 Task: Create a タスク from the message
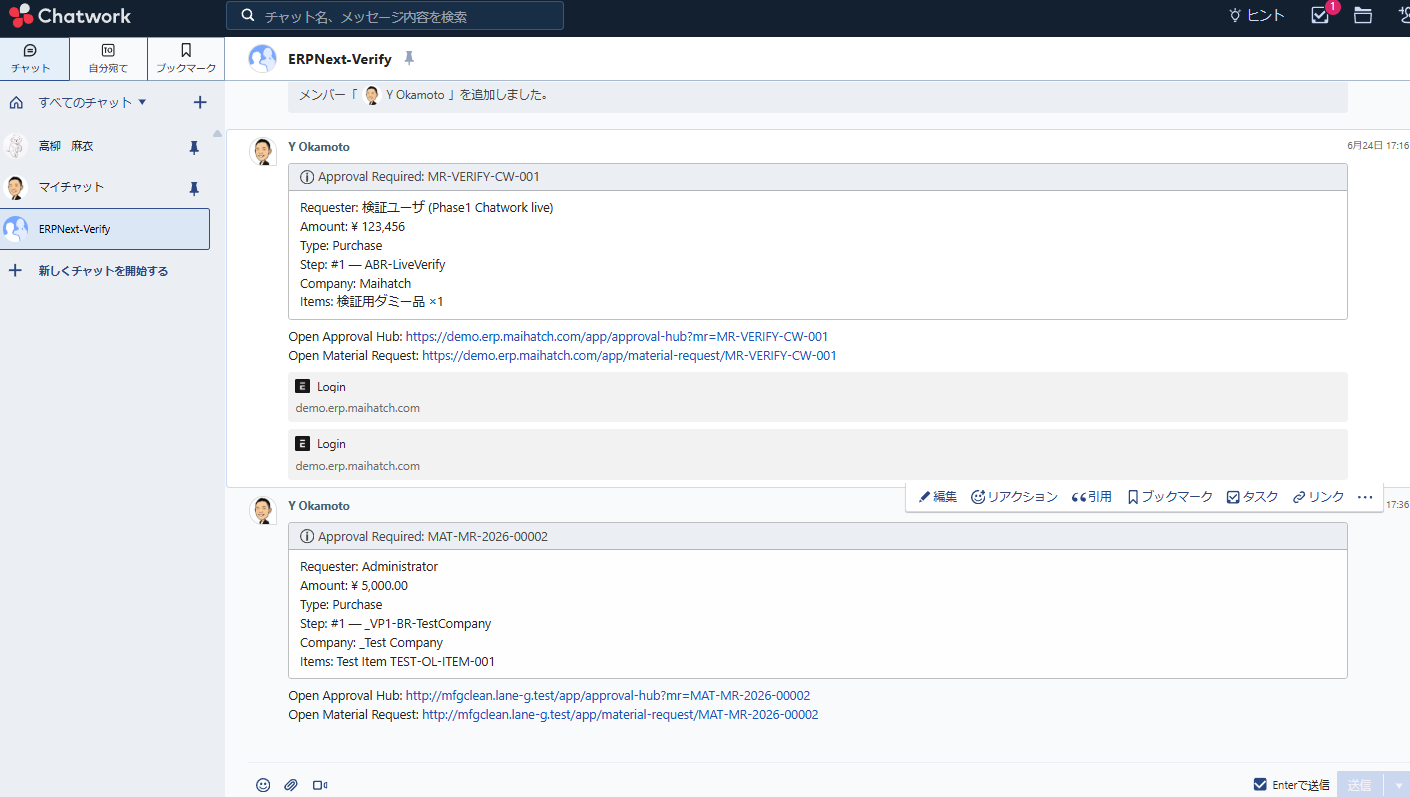tap(1252, 497)
